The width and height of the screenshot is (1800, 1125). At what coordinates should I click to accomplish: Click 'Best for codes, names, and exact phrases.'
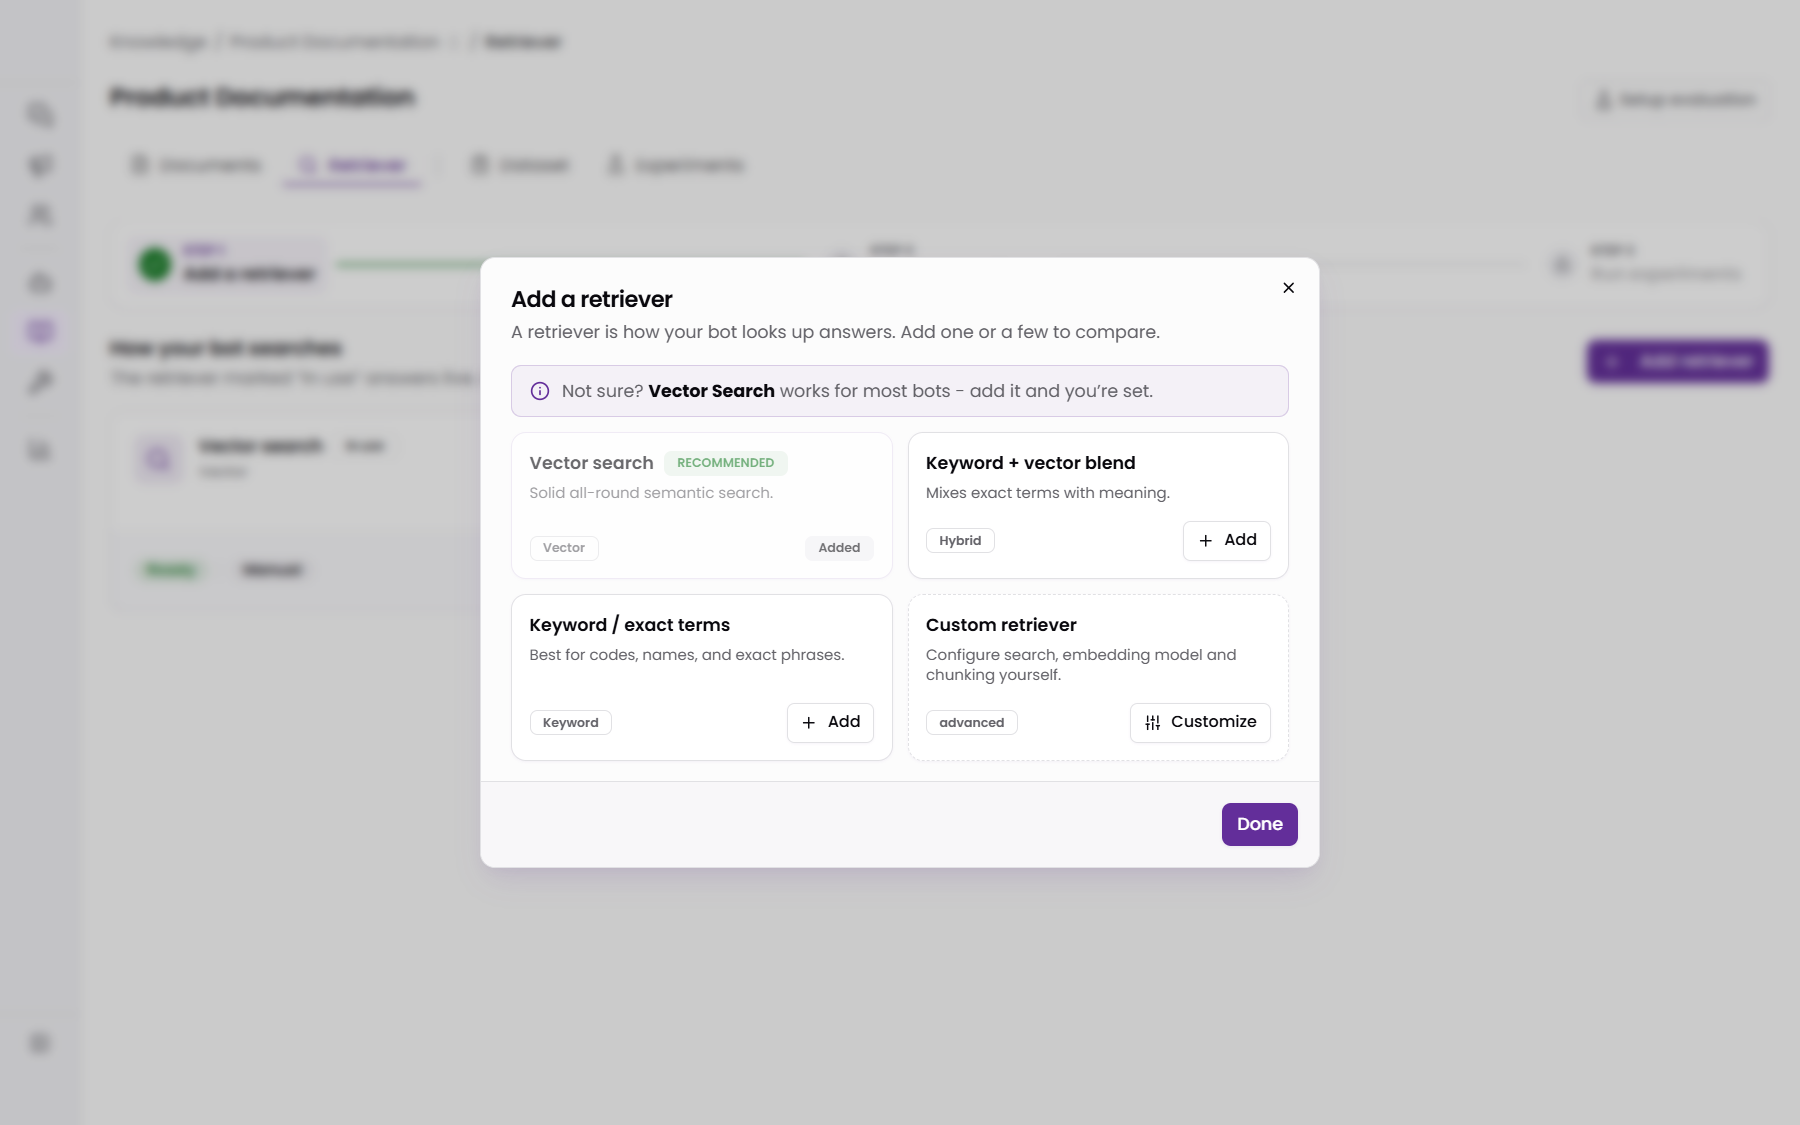point(687,655)
